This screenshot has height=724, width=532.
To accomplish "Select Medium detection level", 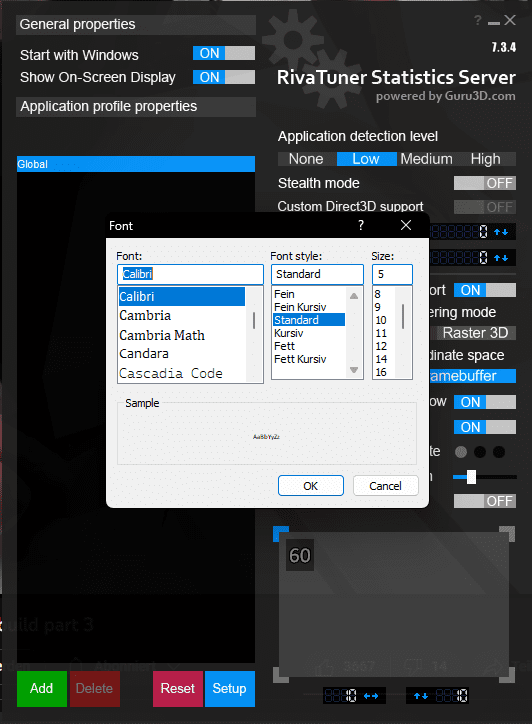I will [x=426, y=159].
